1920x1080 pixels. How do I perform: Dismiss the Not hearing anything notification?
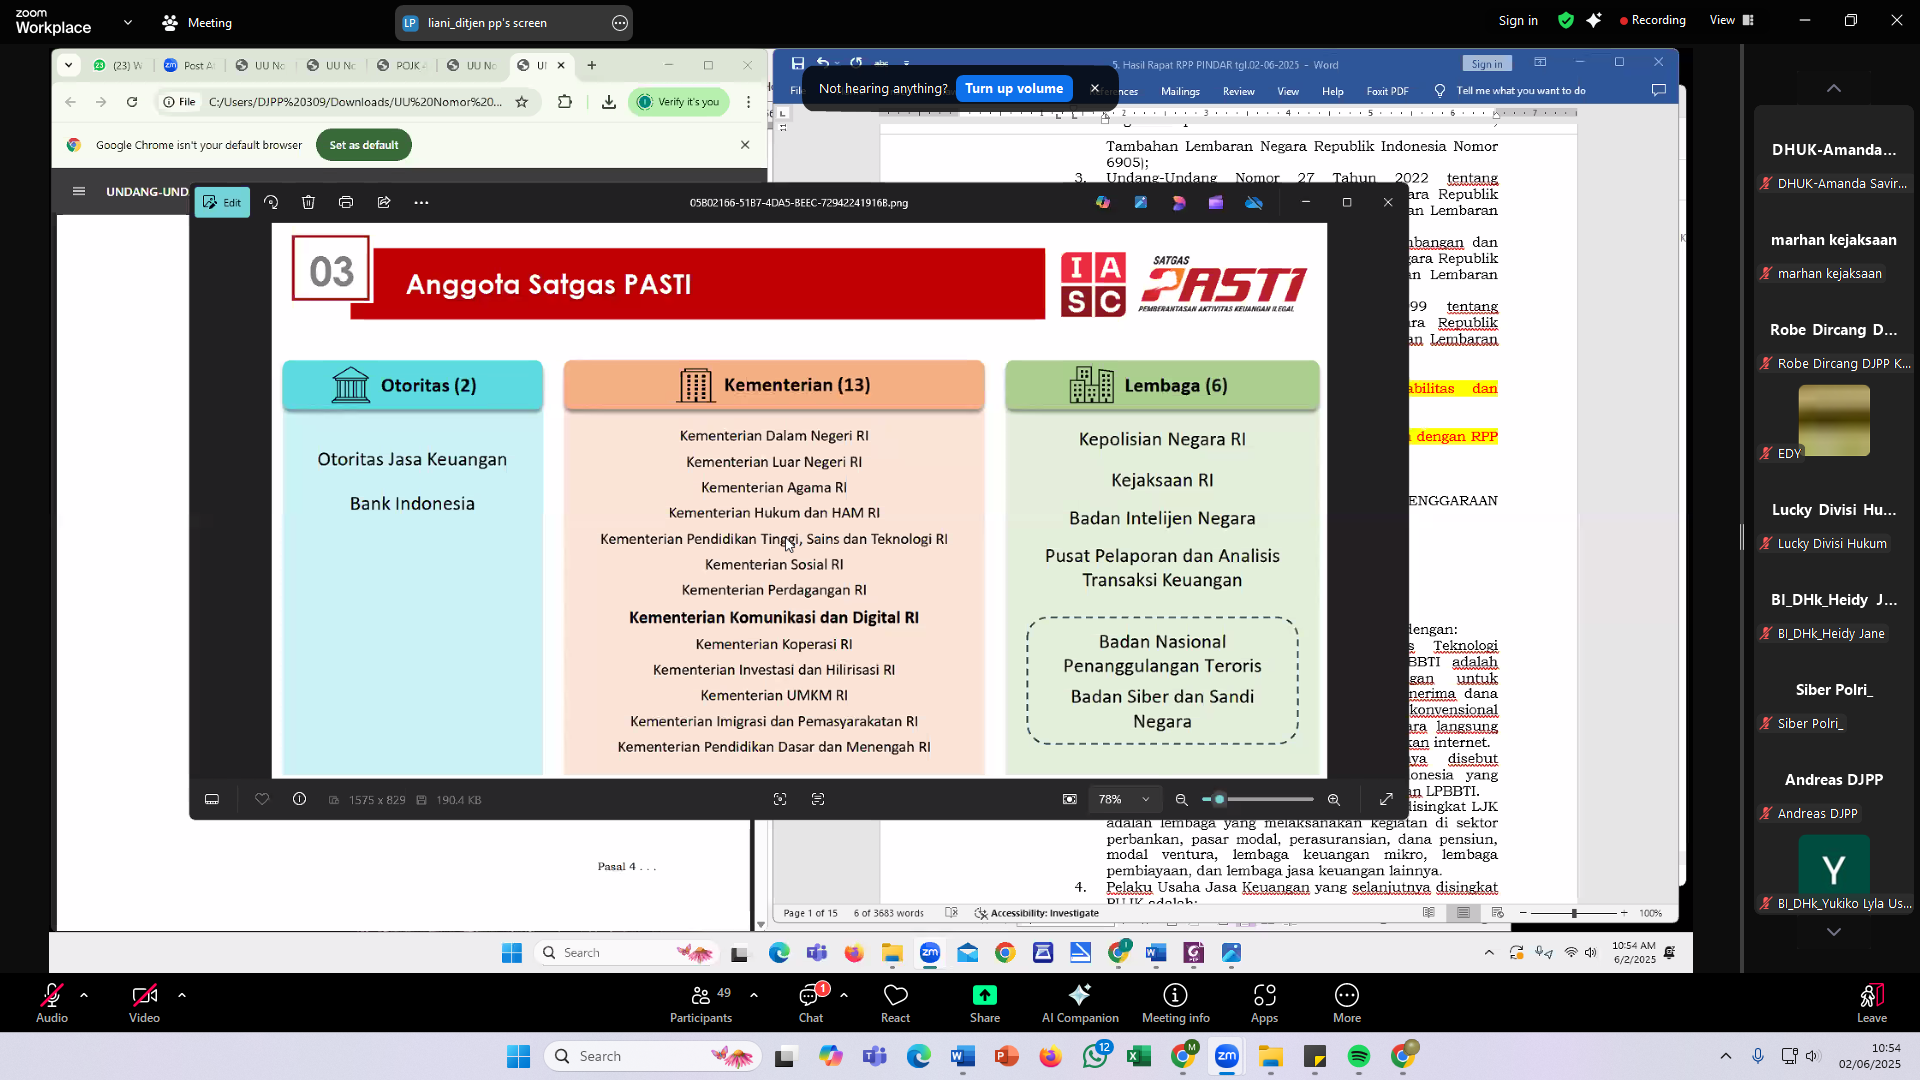(1095, 88)
